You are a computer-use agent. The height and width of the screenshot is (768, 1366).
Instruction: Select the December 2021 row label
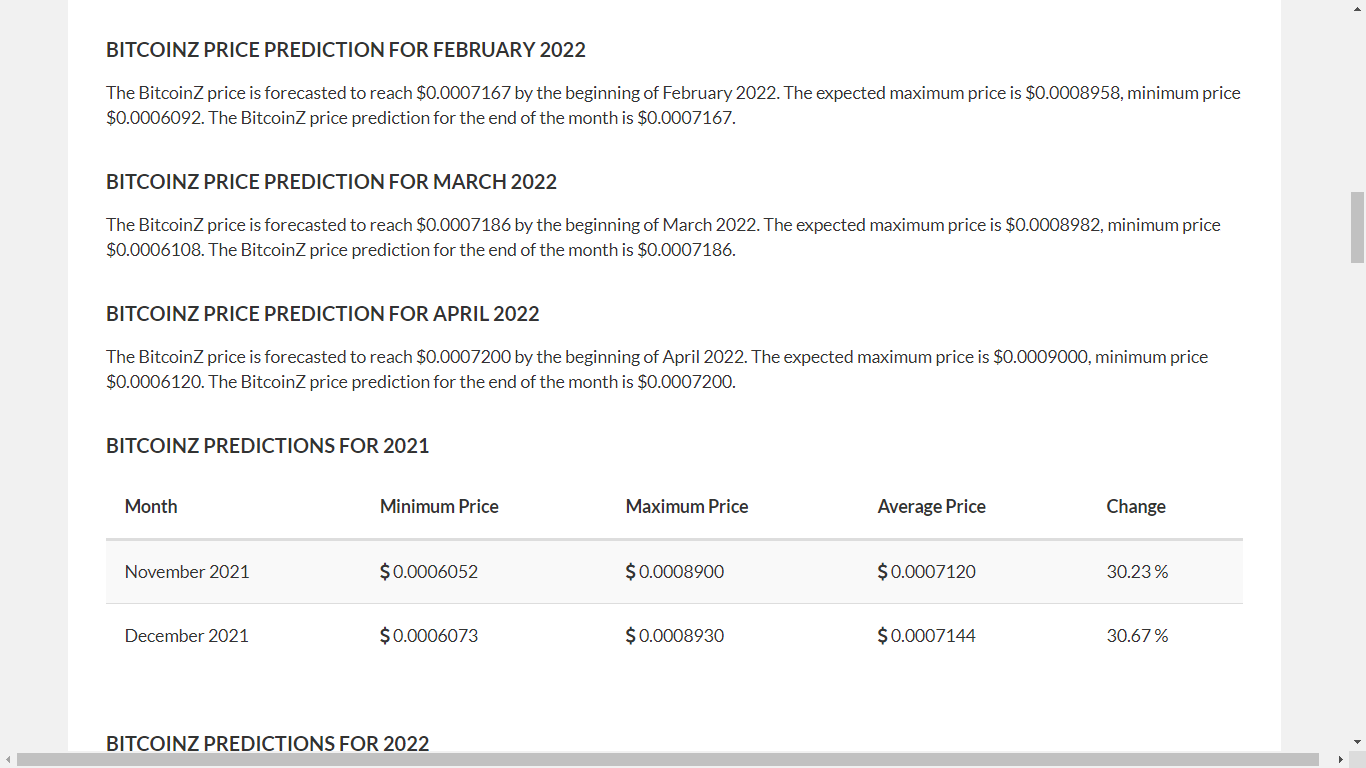tap(187, 636)
